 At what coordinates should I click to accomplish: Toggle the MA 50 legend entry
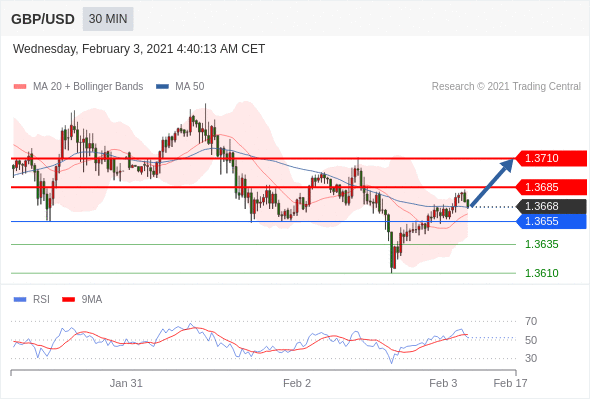click(x=180, y=87)
